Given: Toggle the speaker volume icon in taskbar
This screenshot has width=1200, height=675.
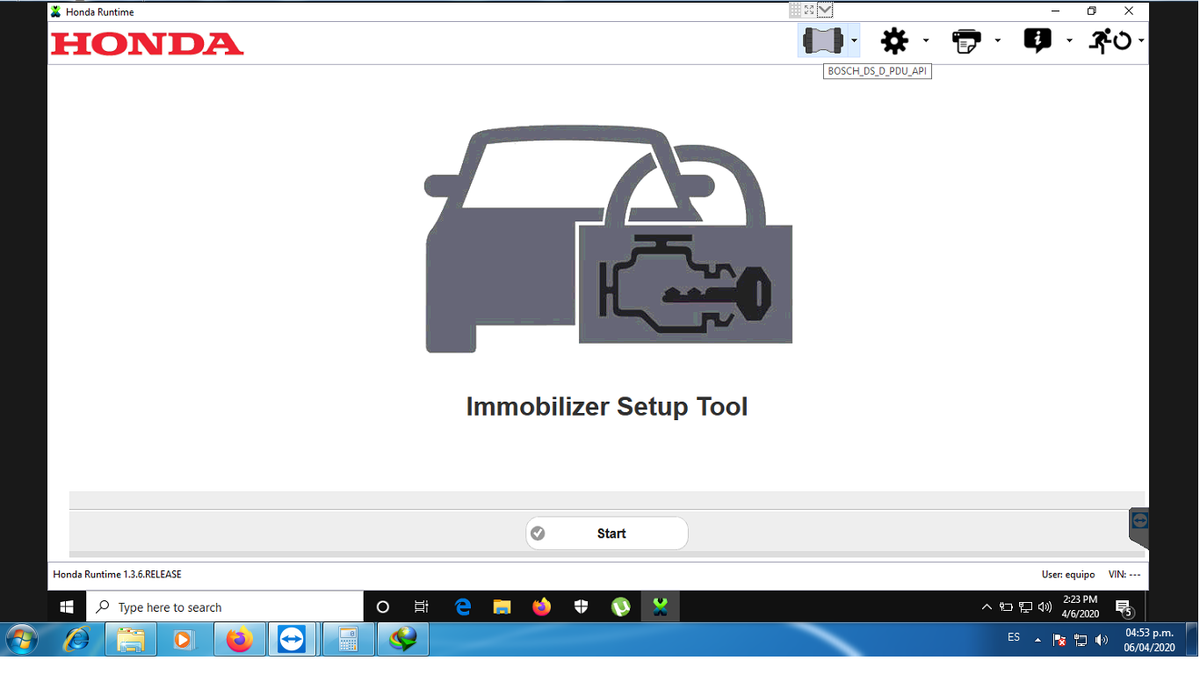Looking at the screenshot, I should [x=1044, y=606].
